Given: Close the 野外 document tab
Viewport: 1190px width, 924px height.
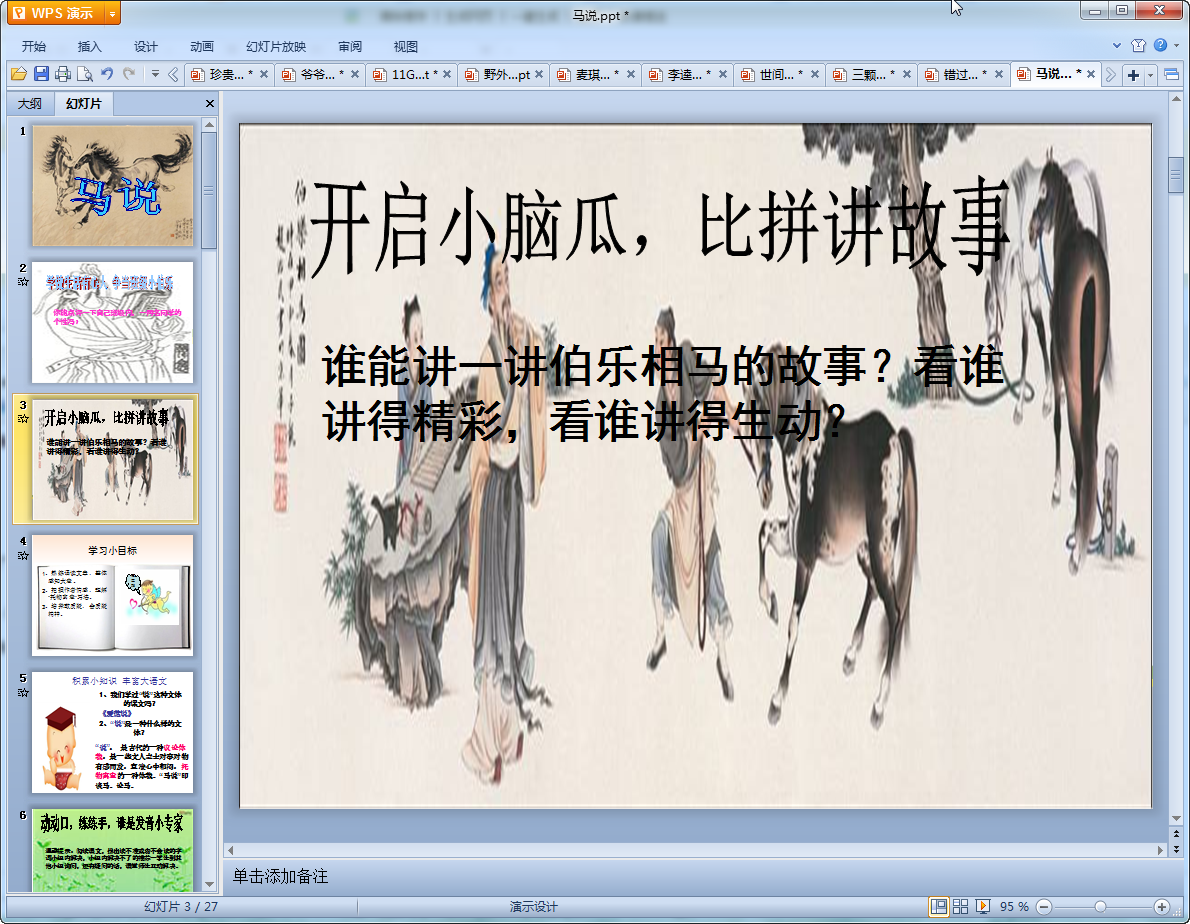Looking at the screenshot, I should [539, 74].
